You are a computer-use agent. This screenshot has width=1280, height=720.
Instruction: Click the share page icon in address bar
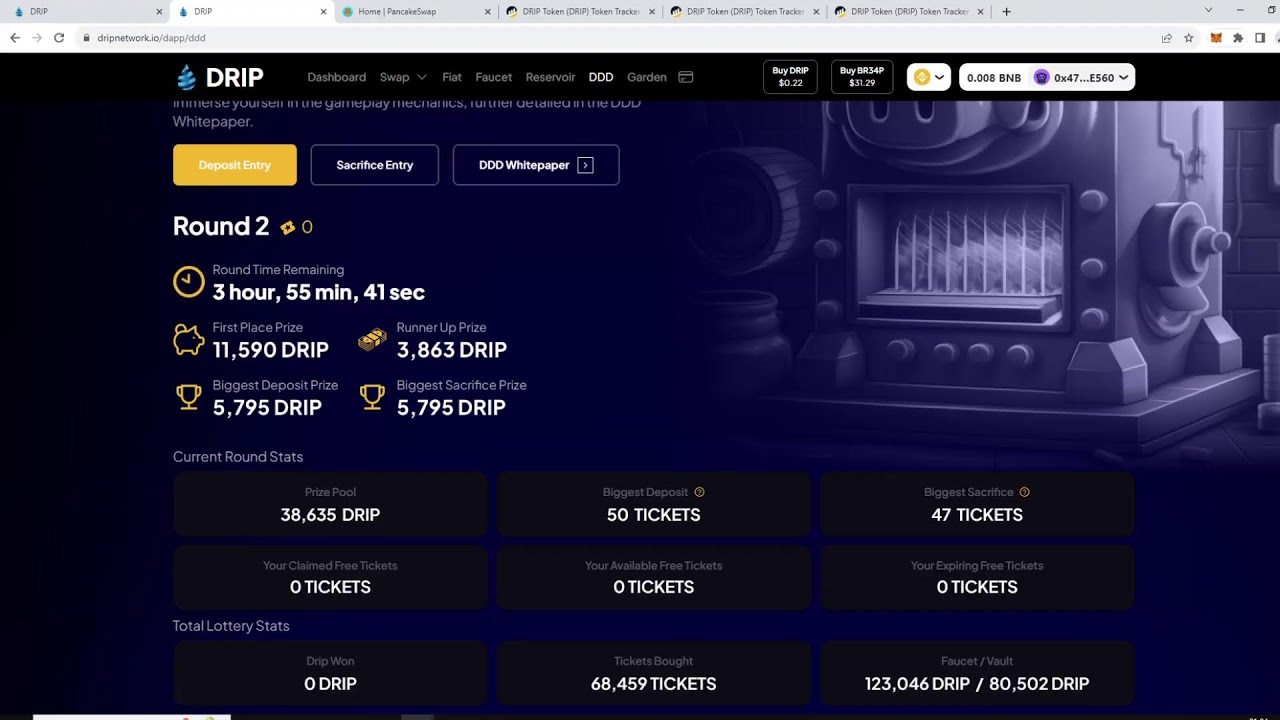click(x=1166, y=38)
